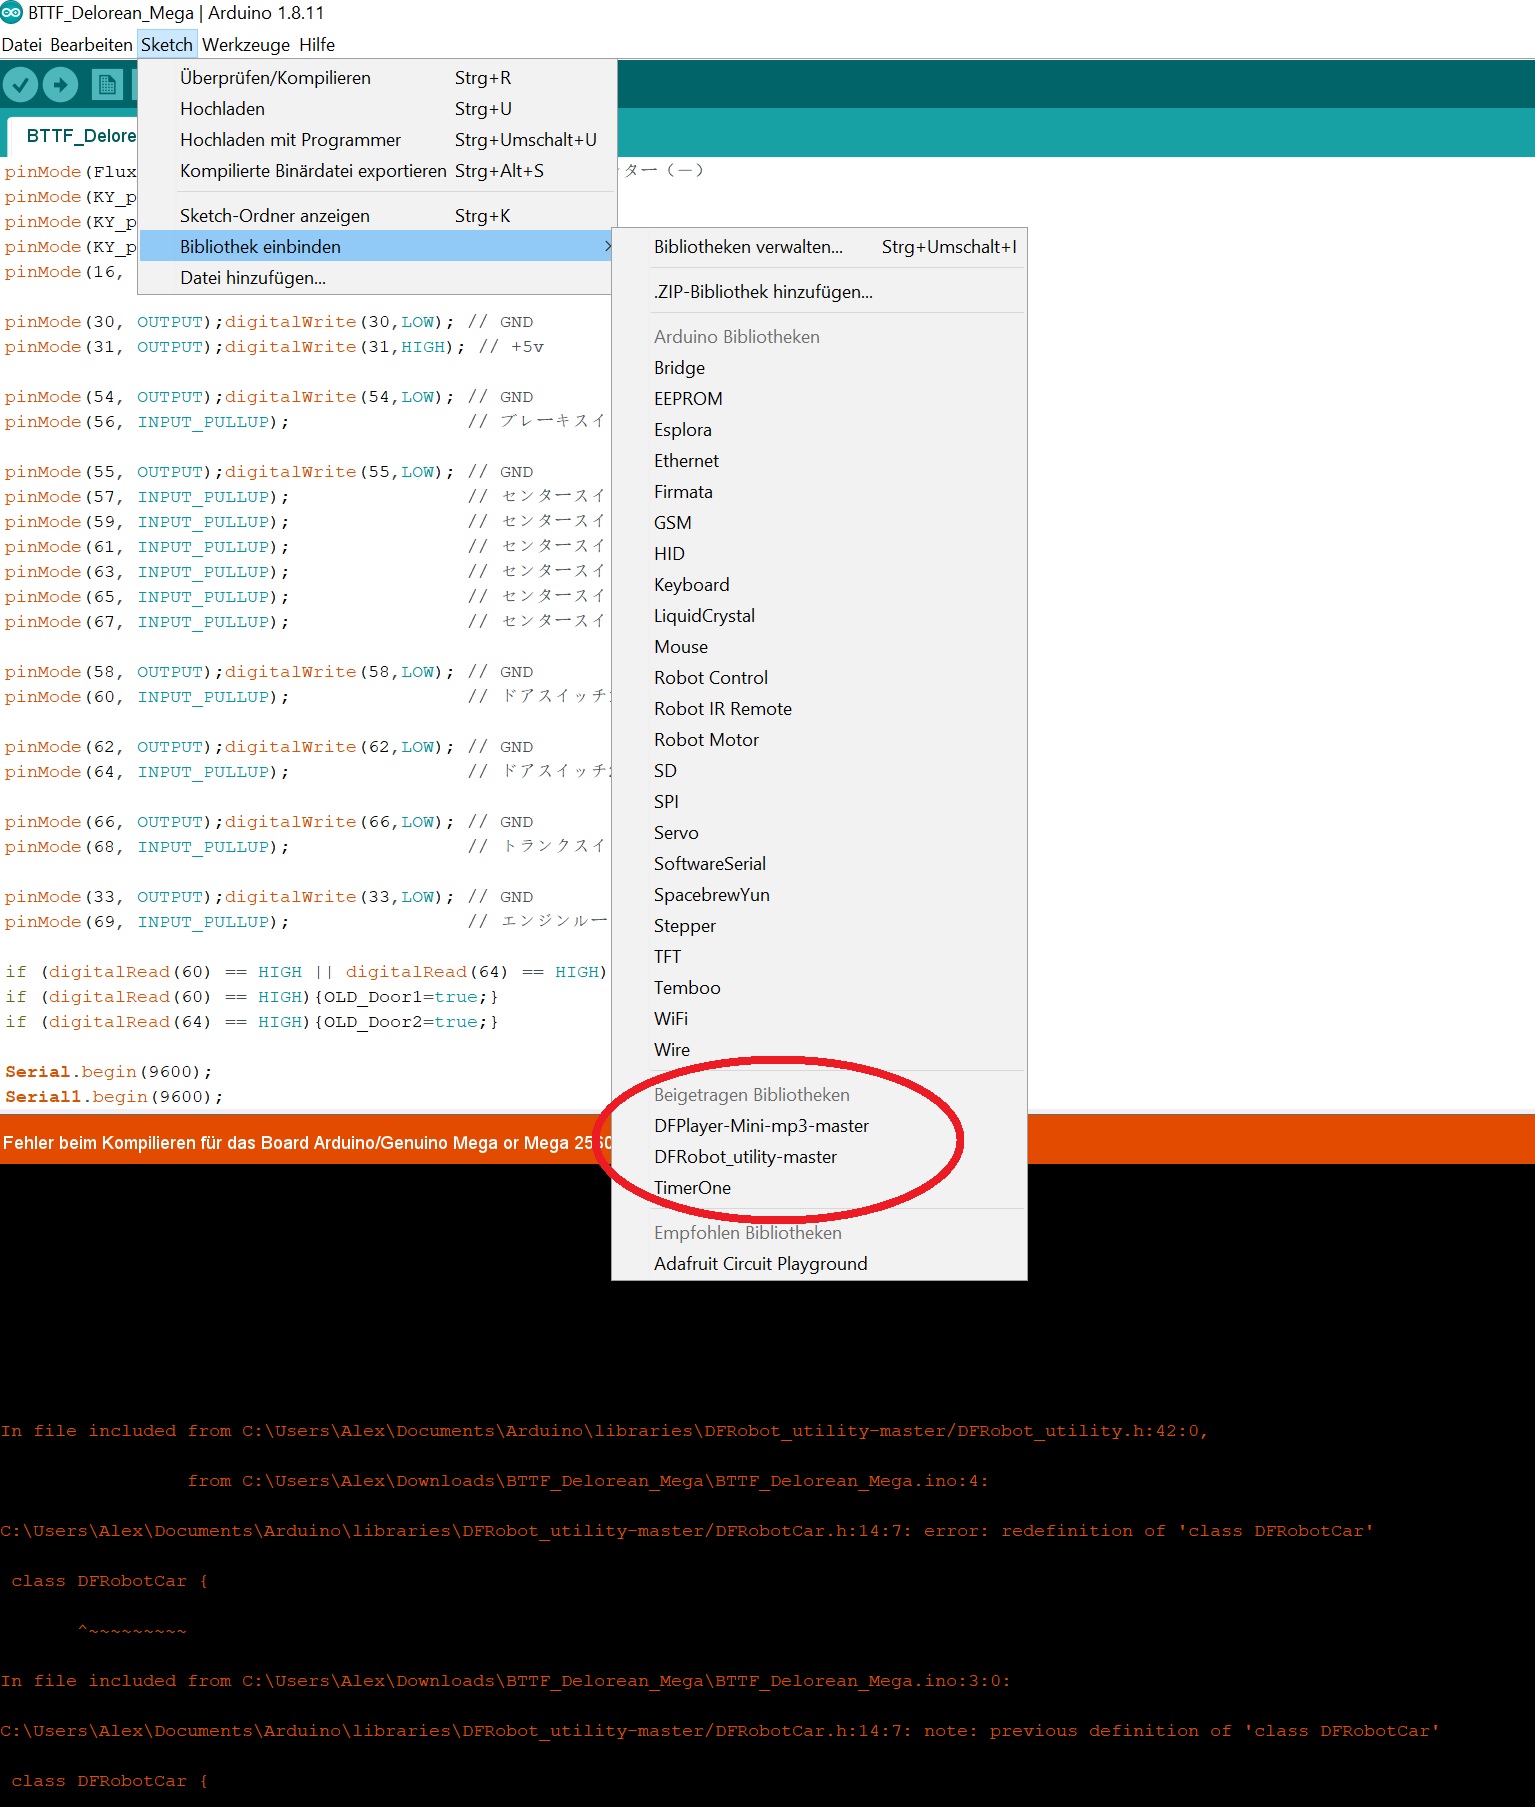Include the HID library
The width and height of the screenshot is (1535, 1807).
tap(819, 554)
